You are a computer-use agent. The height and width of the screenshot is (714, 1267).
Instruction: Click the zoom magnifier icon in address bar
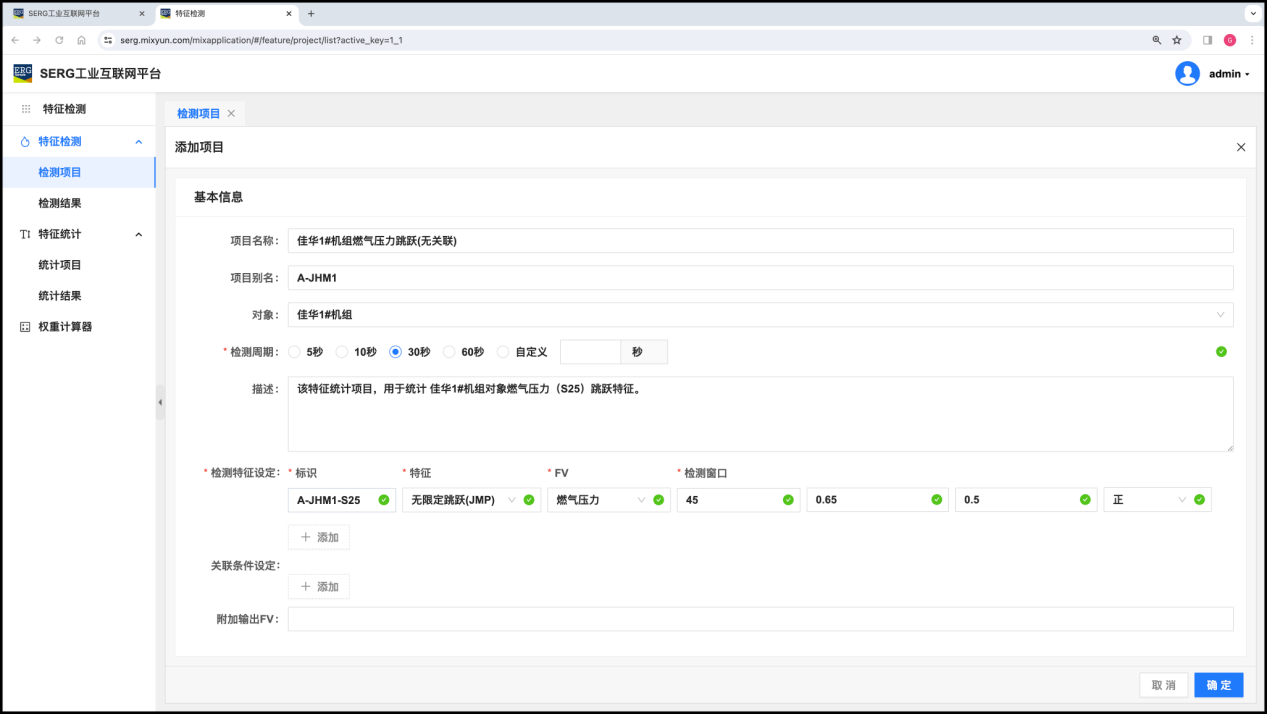click(x=1157, y=40)
